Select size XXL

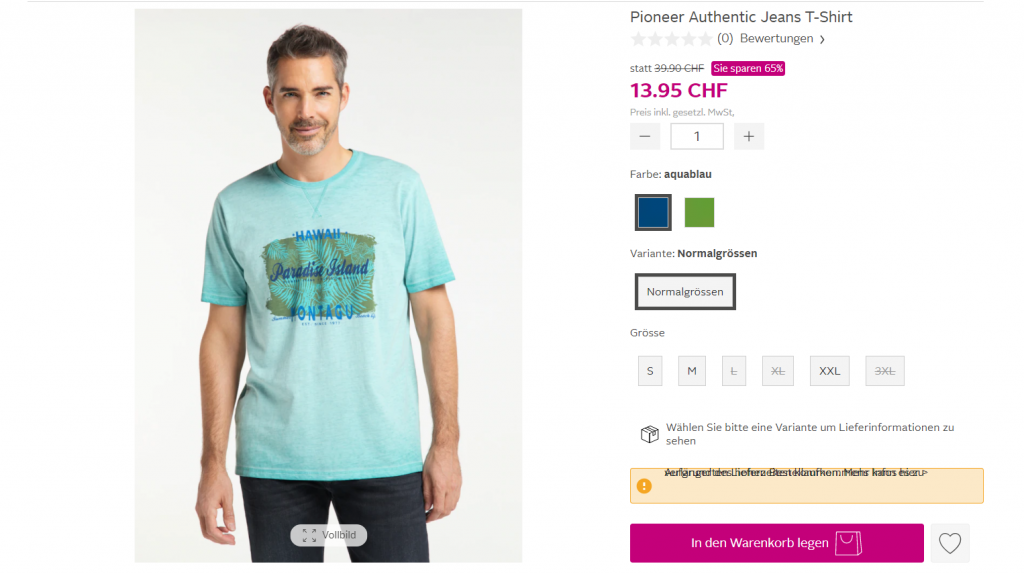[829, 371]
